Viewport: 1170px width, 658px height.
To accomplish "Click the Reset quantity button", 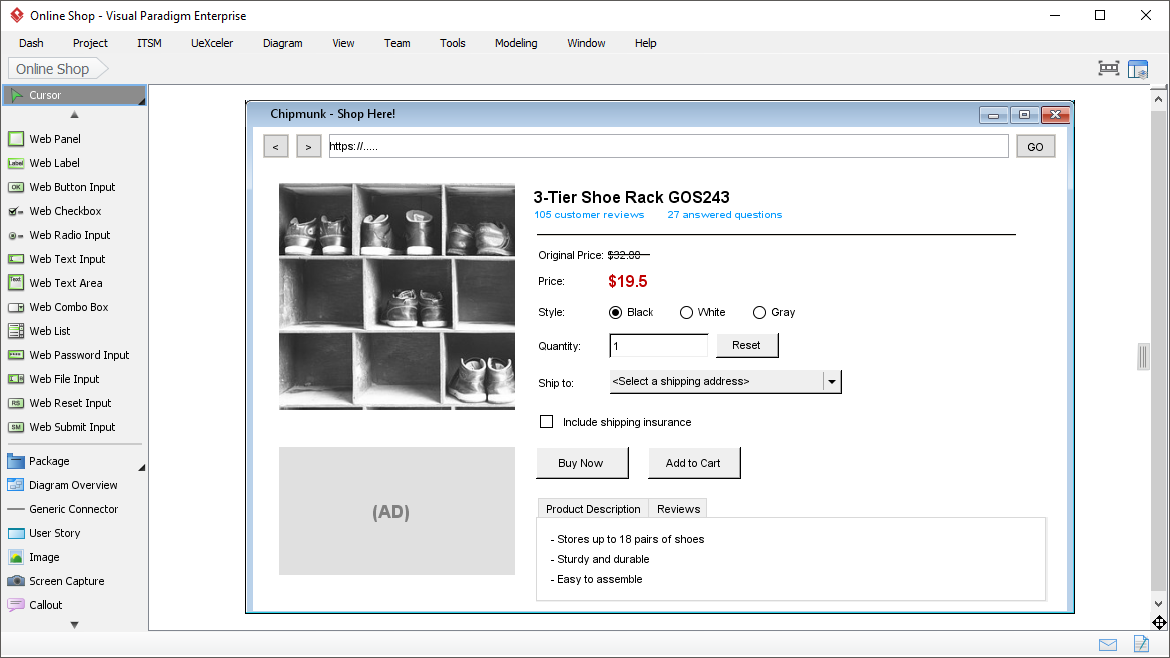I will click(747, 345).
